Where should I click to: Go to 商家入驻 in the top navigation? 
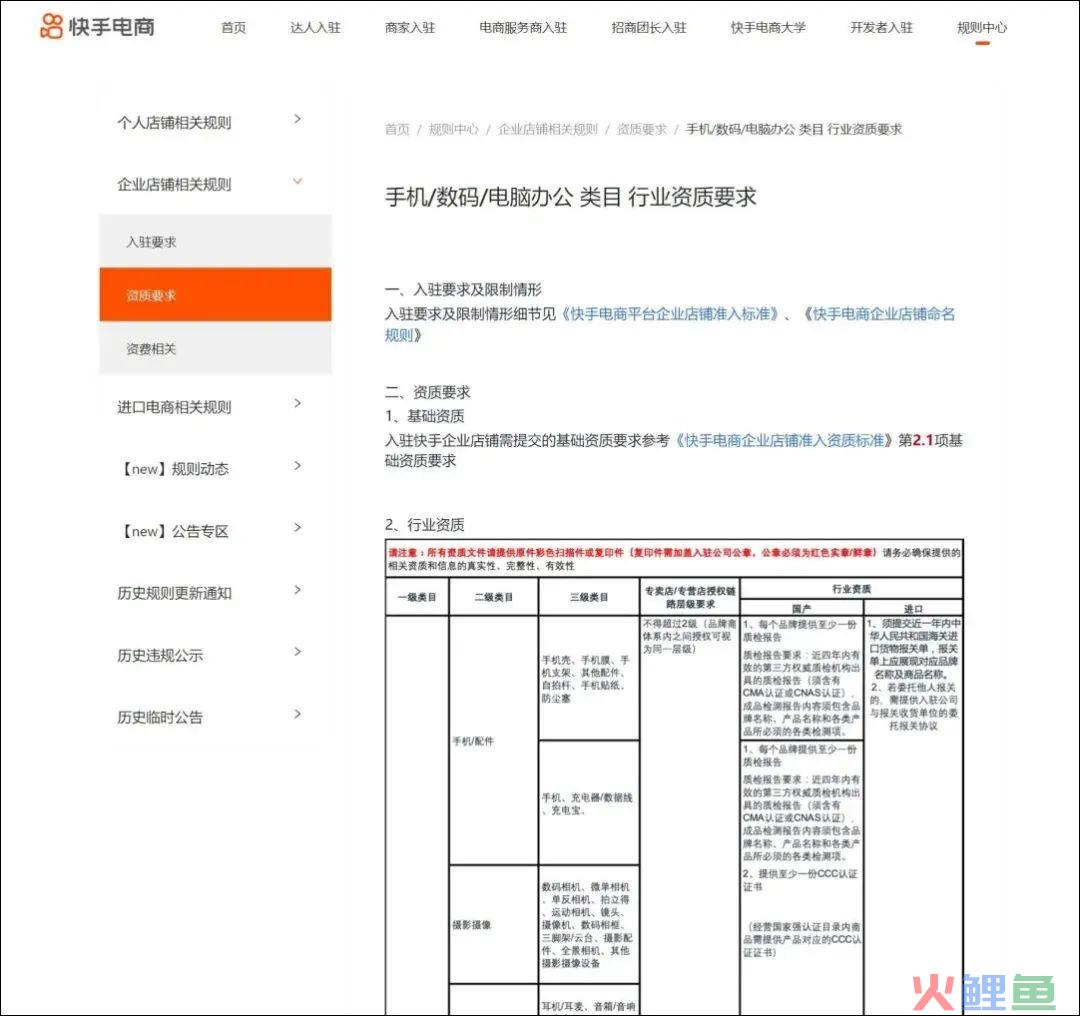[x=410, y=28]
